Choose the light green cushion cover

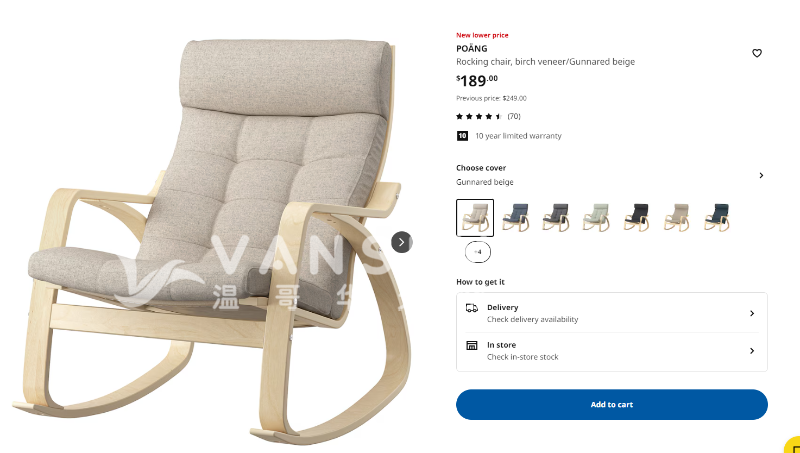coord(596,217)
